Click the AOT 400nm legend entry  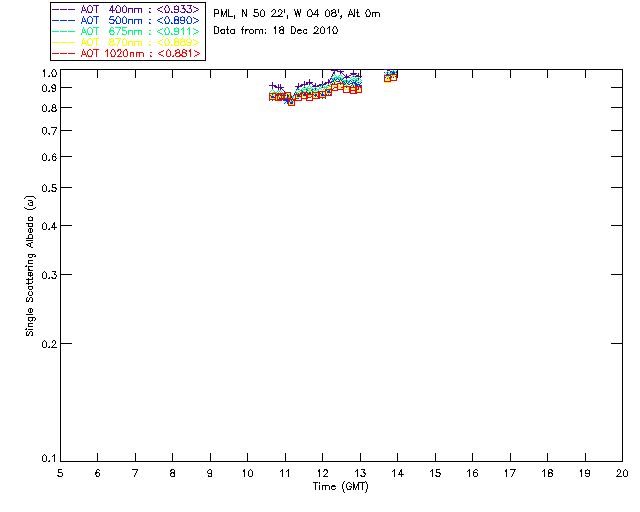126,9
